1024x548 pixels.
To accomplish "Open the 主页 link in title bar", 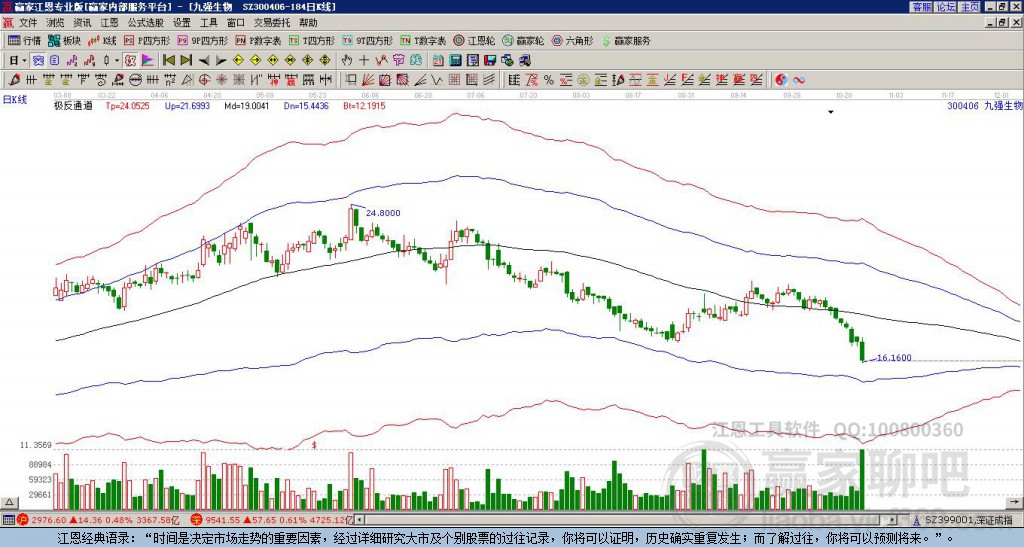I will point(970,7).
